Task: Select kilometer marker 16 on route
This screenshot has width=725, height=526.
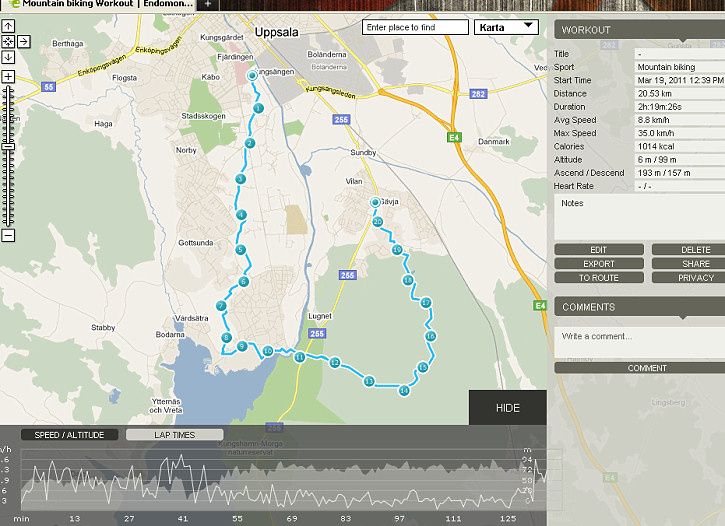Action: [x=430, y=336]
